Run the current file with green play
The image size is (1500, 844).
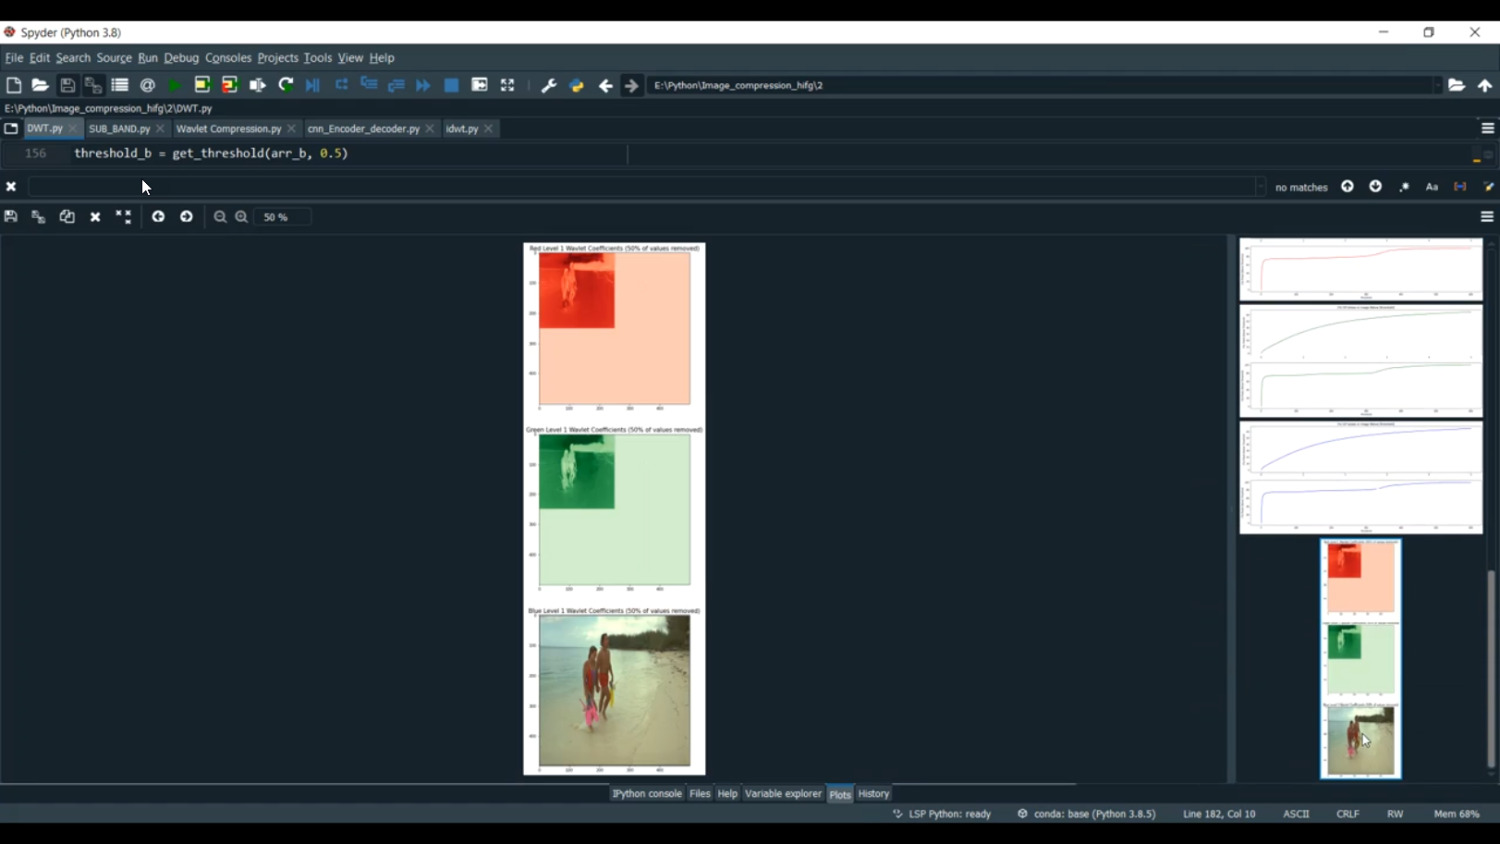point(174,86)
